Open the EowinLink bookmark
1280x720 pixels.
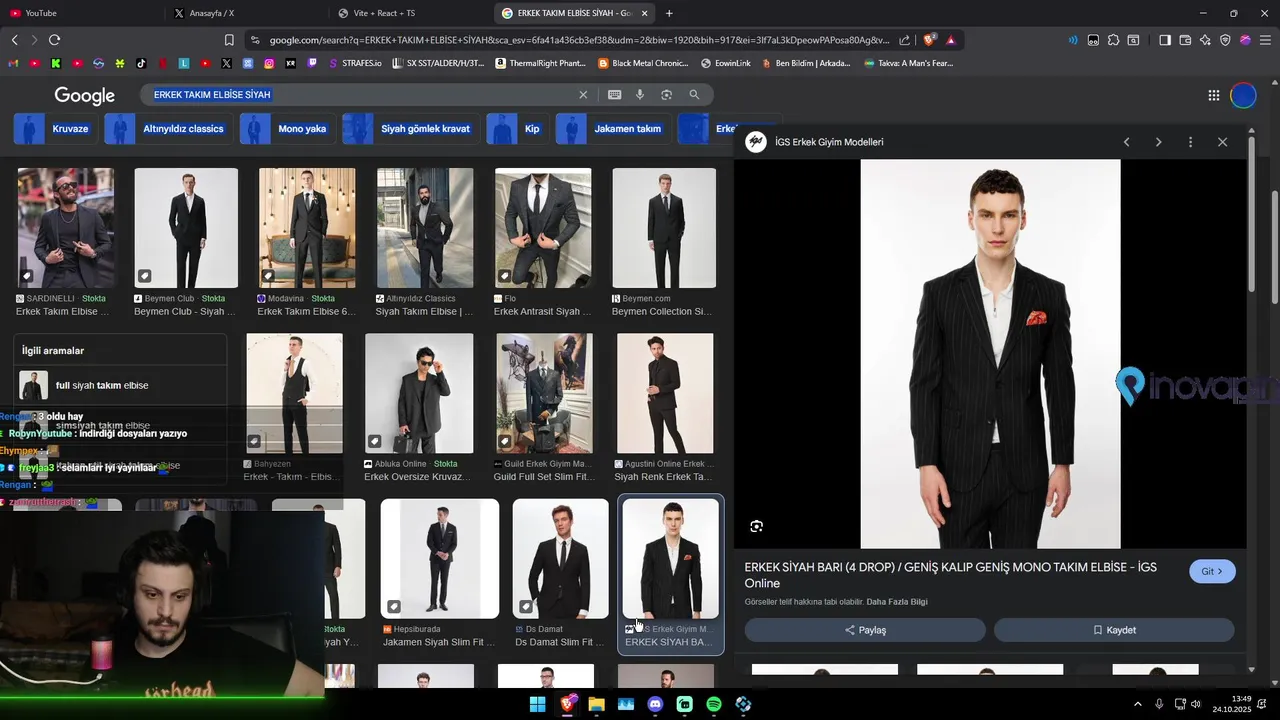pos(726,63)
